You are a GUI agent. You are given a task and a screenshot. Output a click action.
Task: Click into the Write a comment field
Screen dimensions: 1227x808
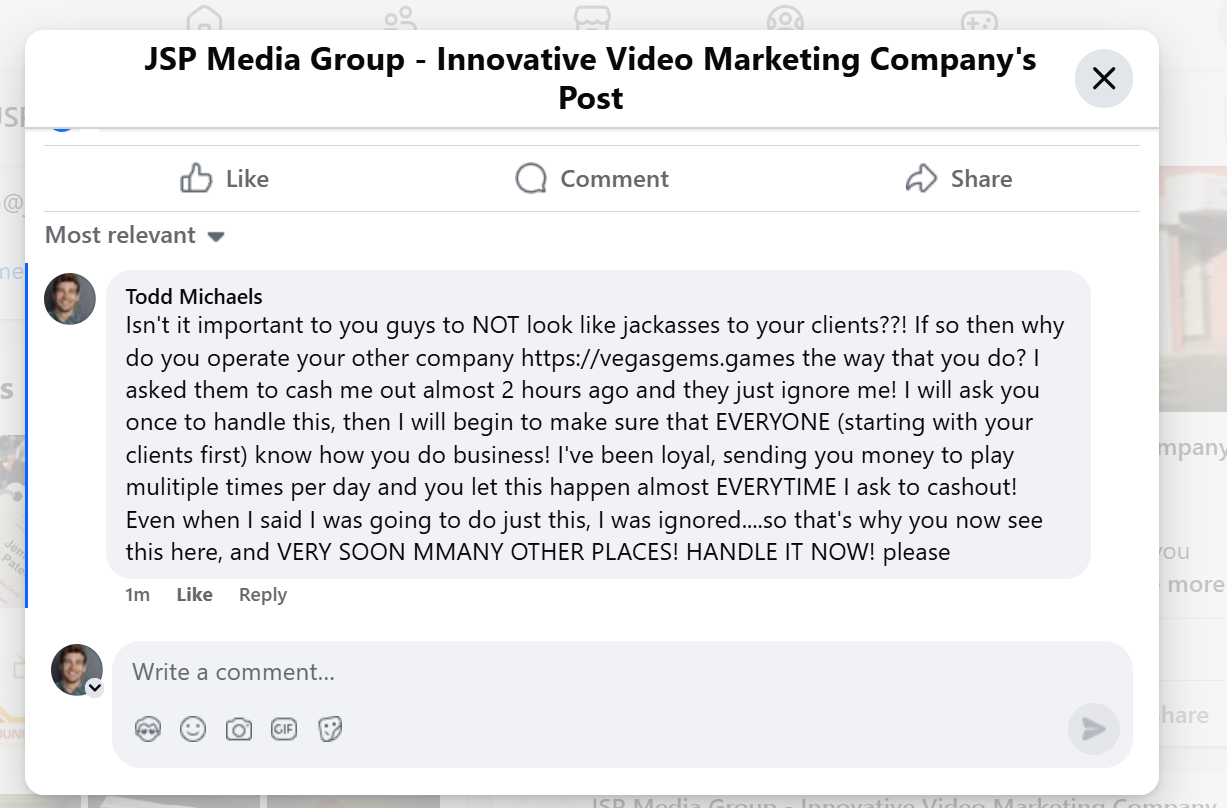pos(600,672)
